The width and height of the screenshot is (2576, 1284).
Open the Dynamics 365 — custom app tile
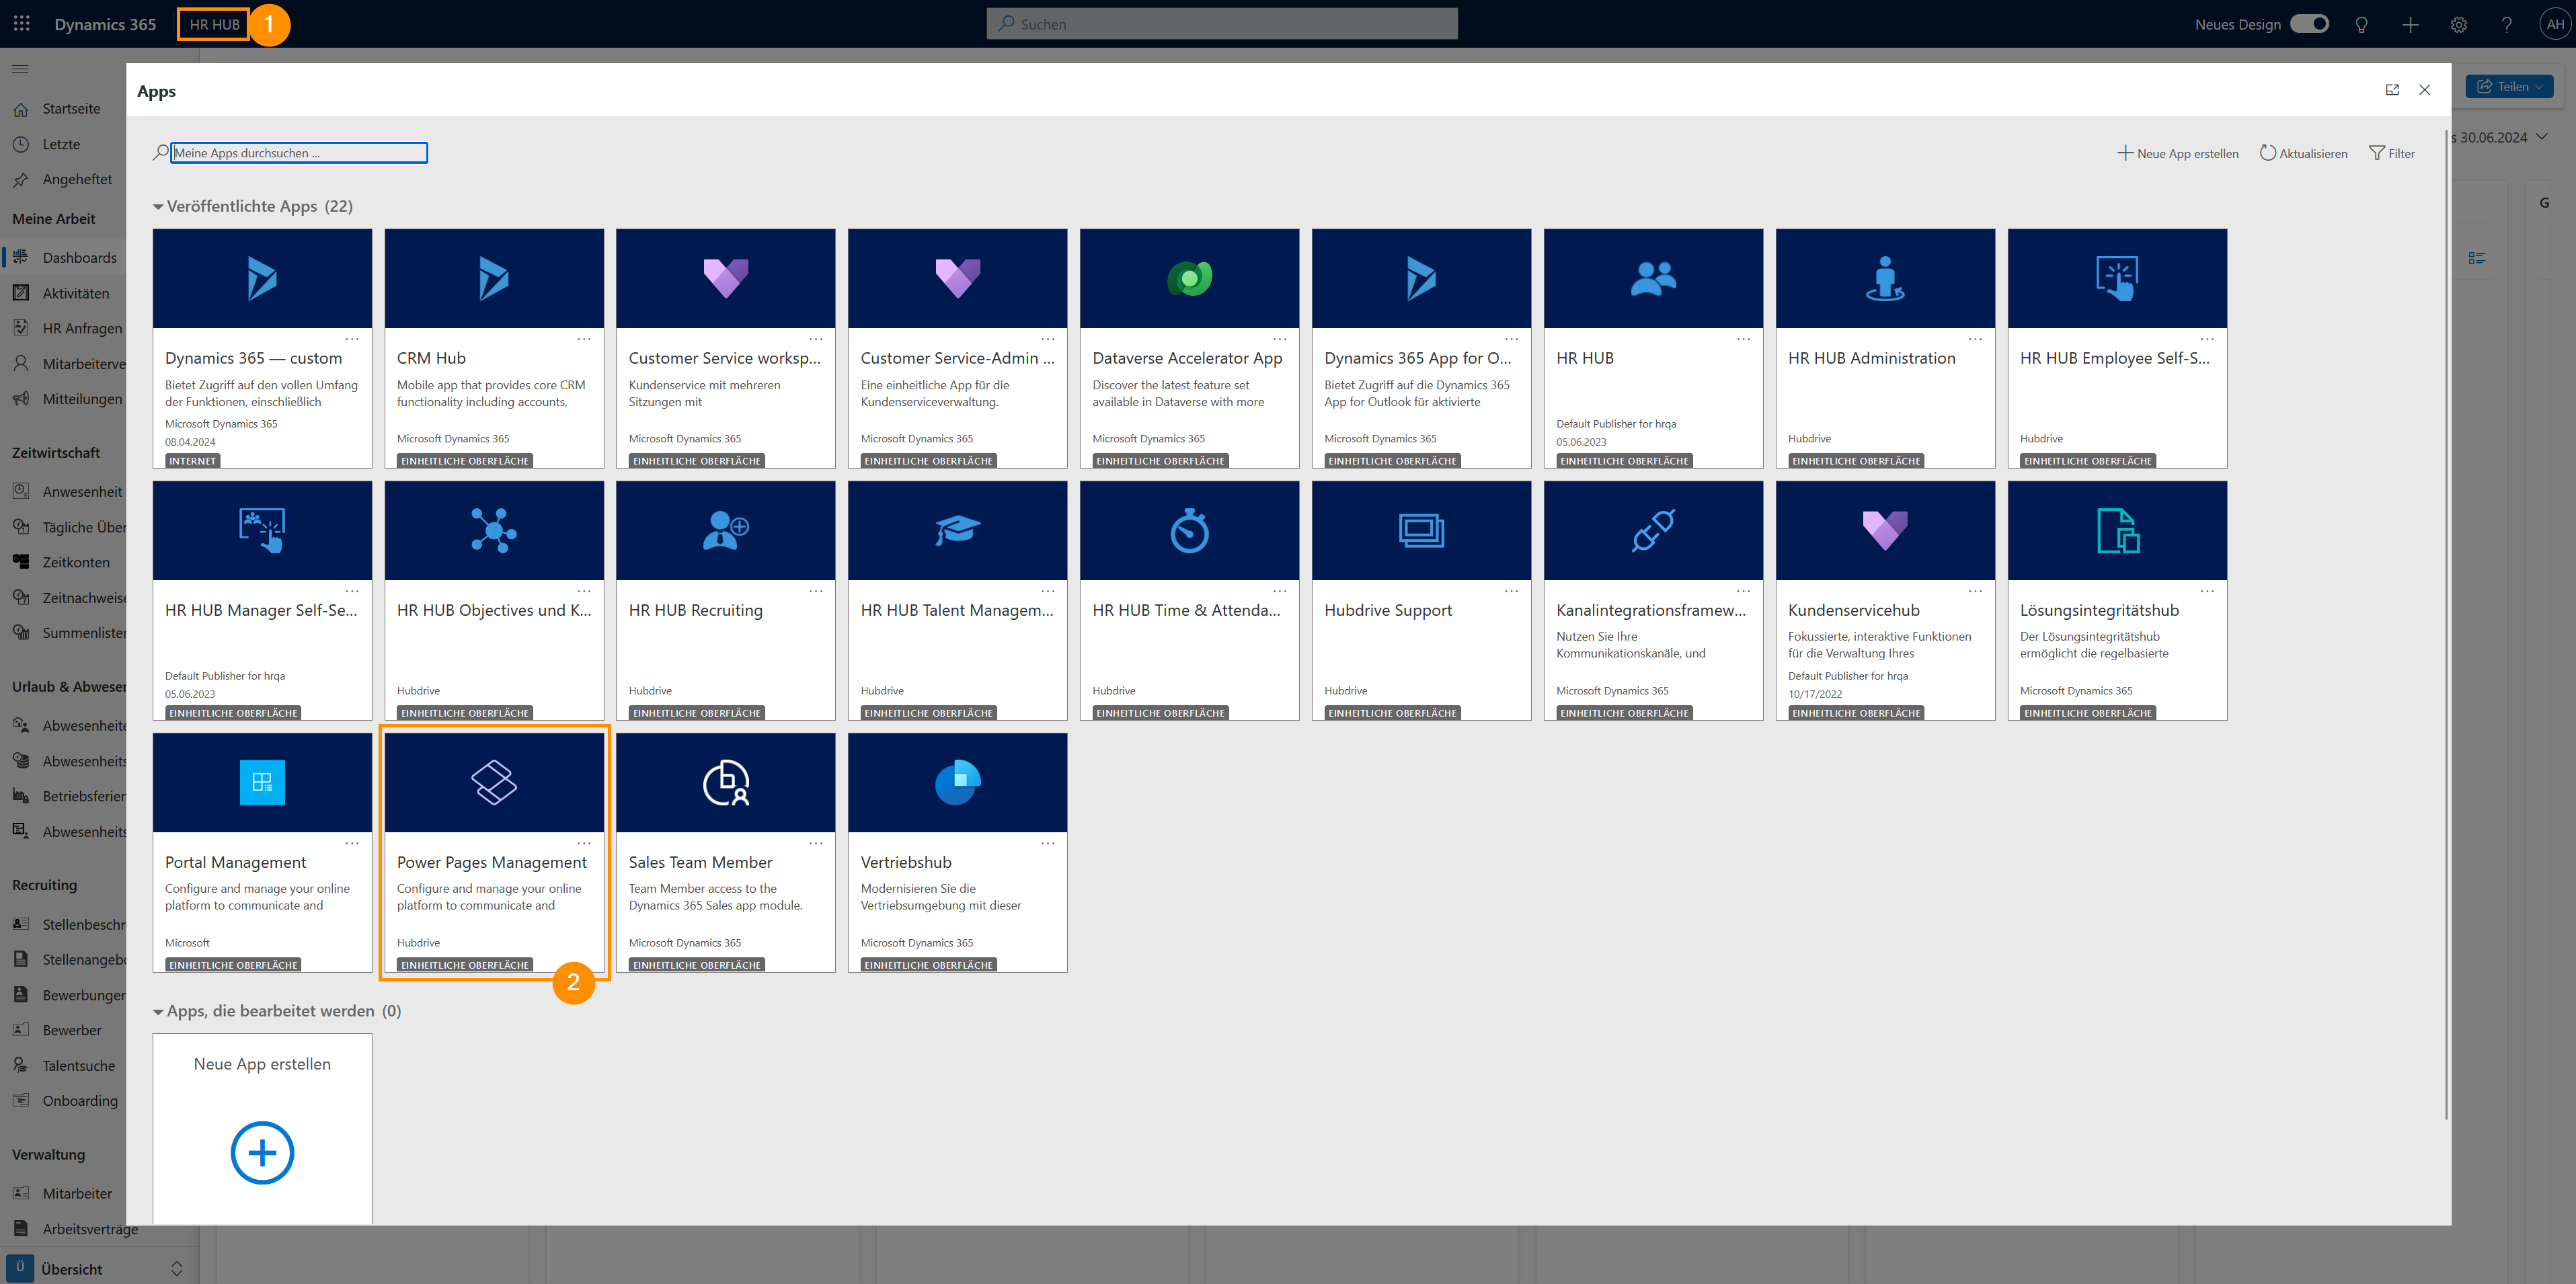coord(262,348)
